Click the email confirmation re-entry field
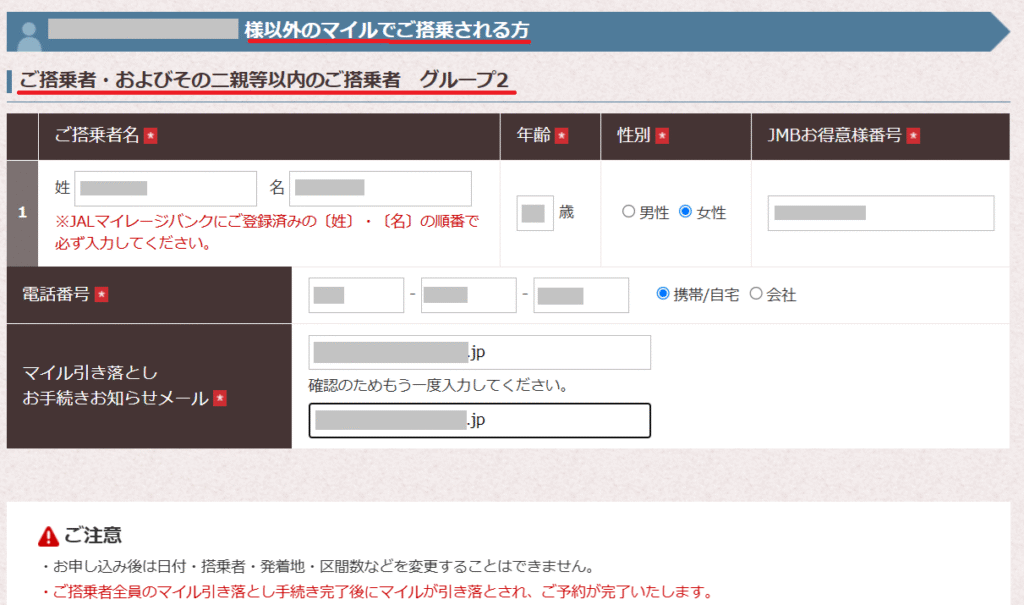This screenshot has height=605, width=1024. point(479,421)
